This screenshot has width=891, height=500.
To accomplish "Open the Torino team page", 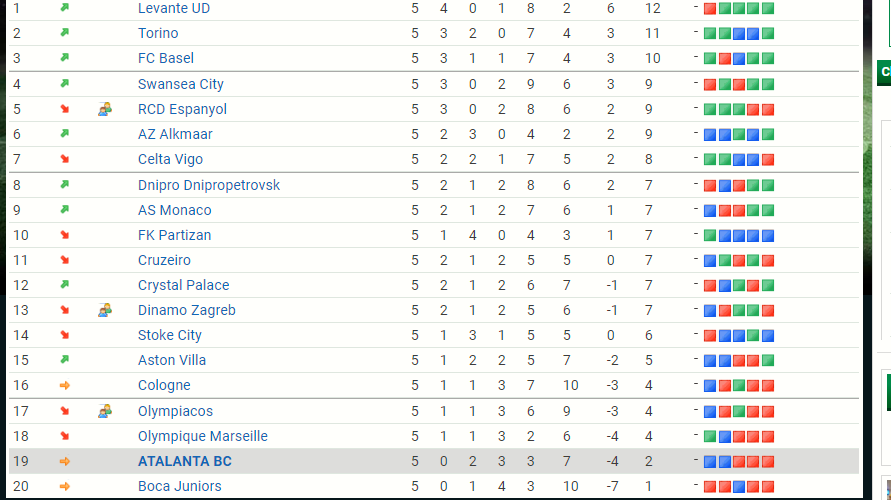I will pos(158,33).
